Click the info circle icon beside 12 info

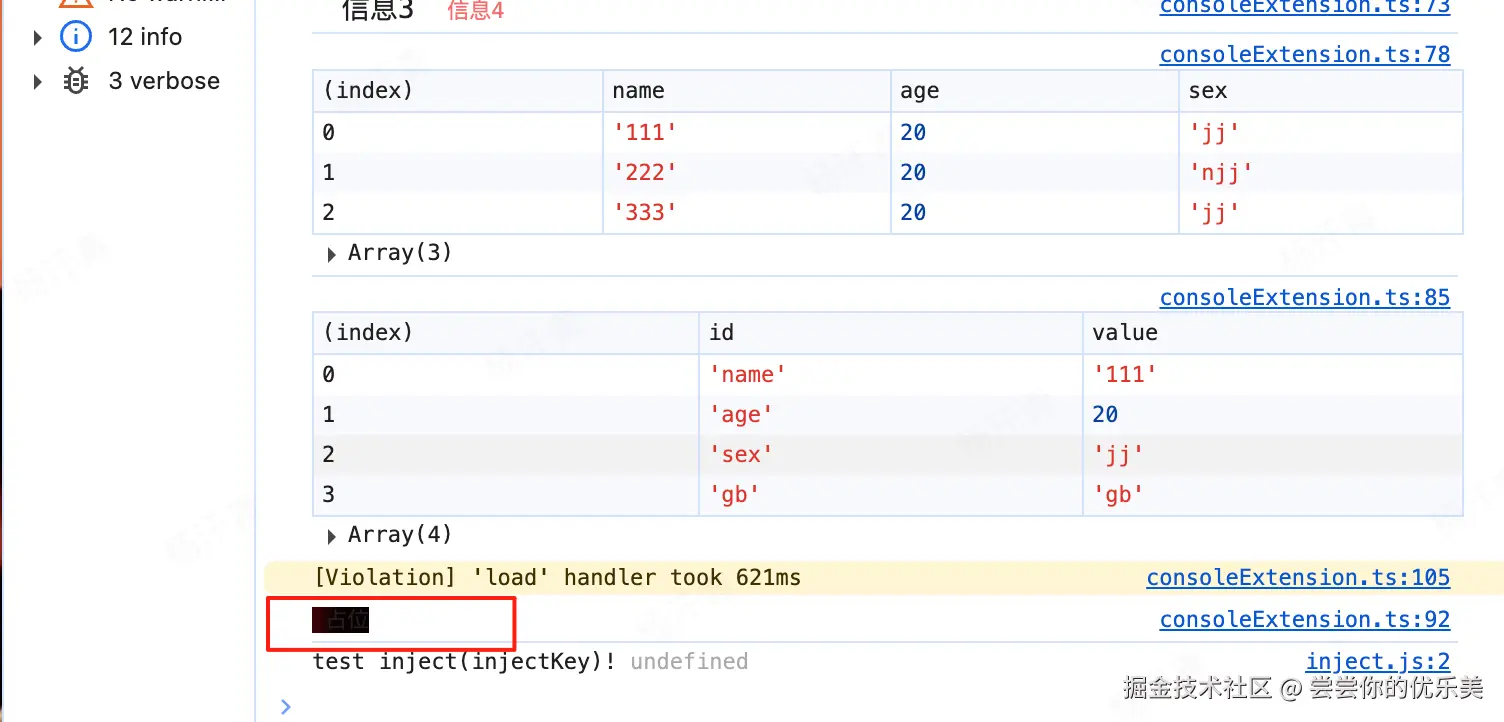coord(76,38)
